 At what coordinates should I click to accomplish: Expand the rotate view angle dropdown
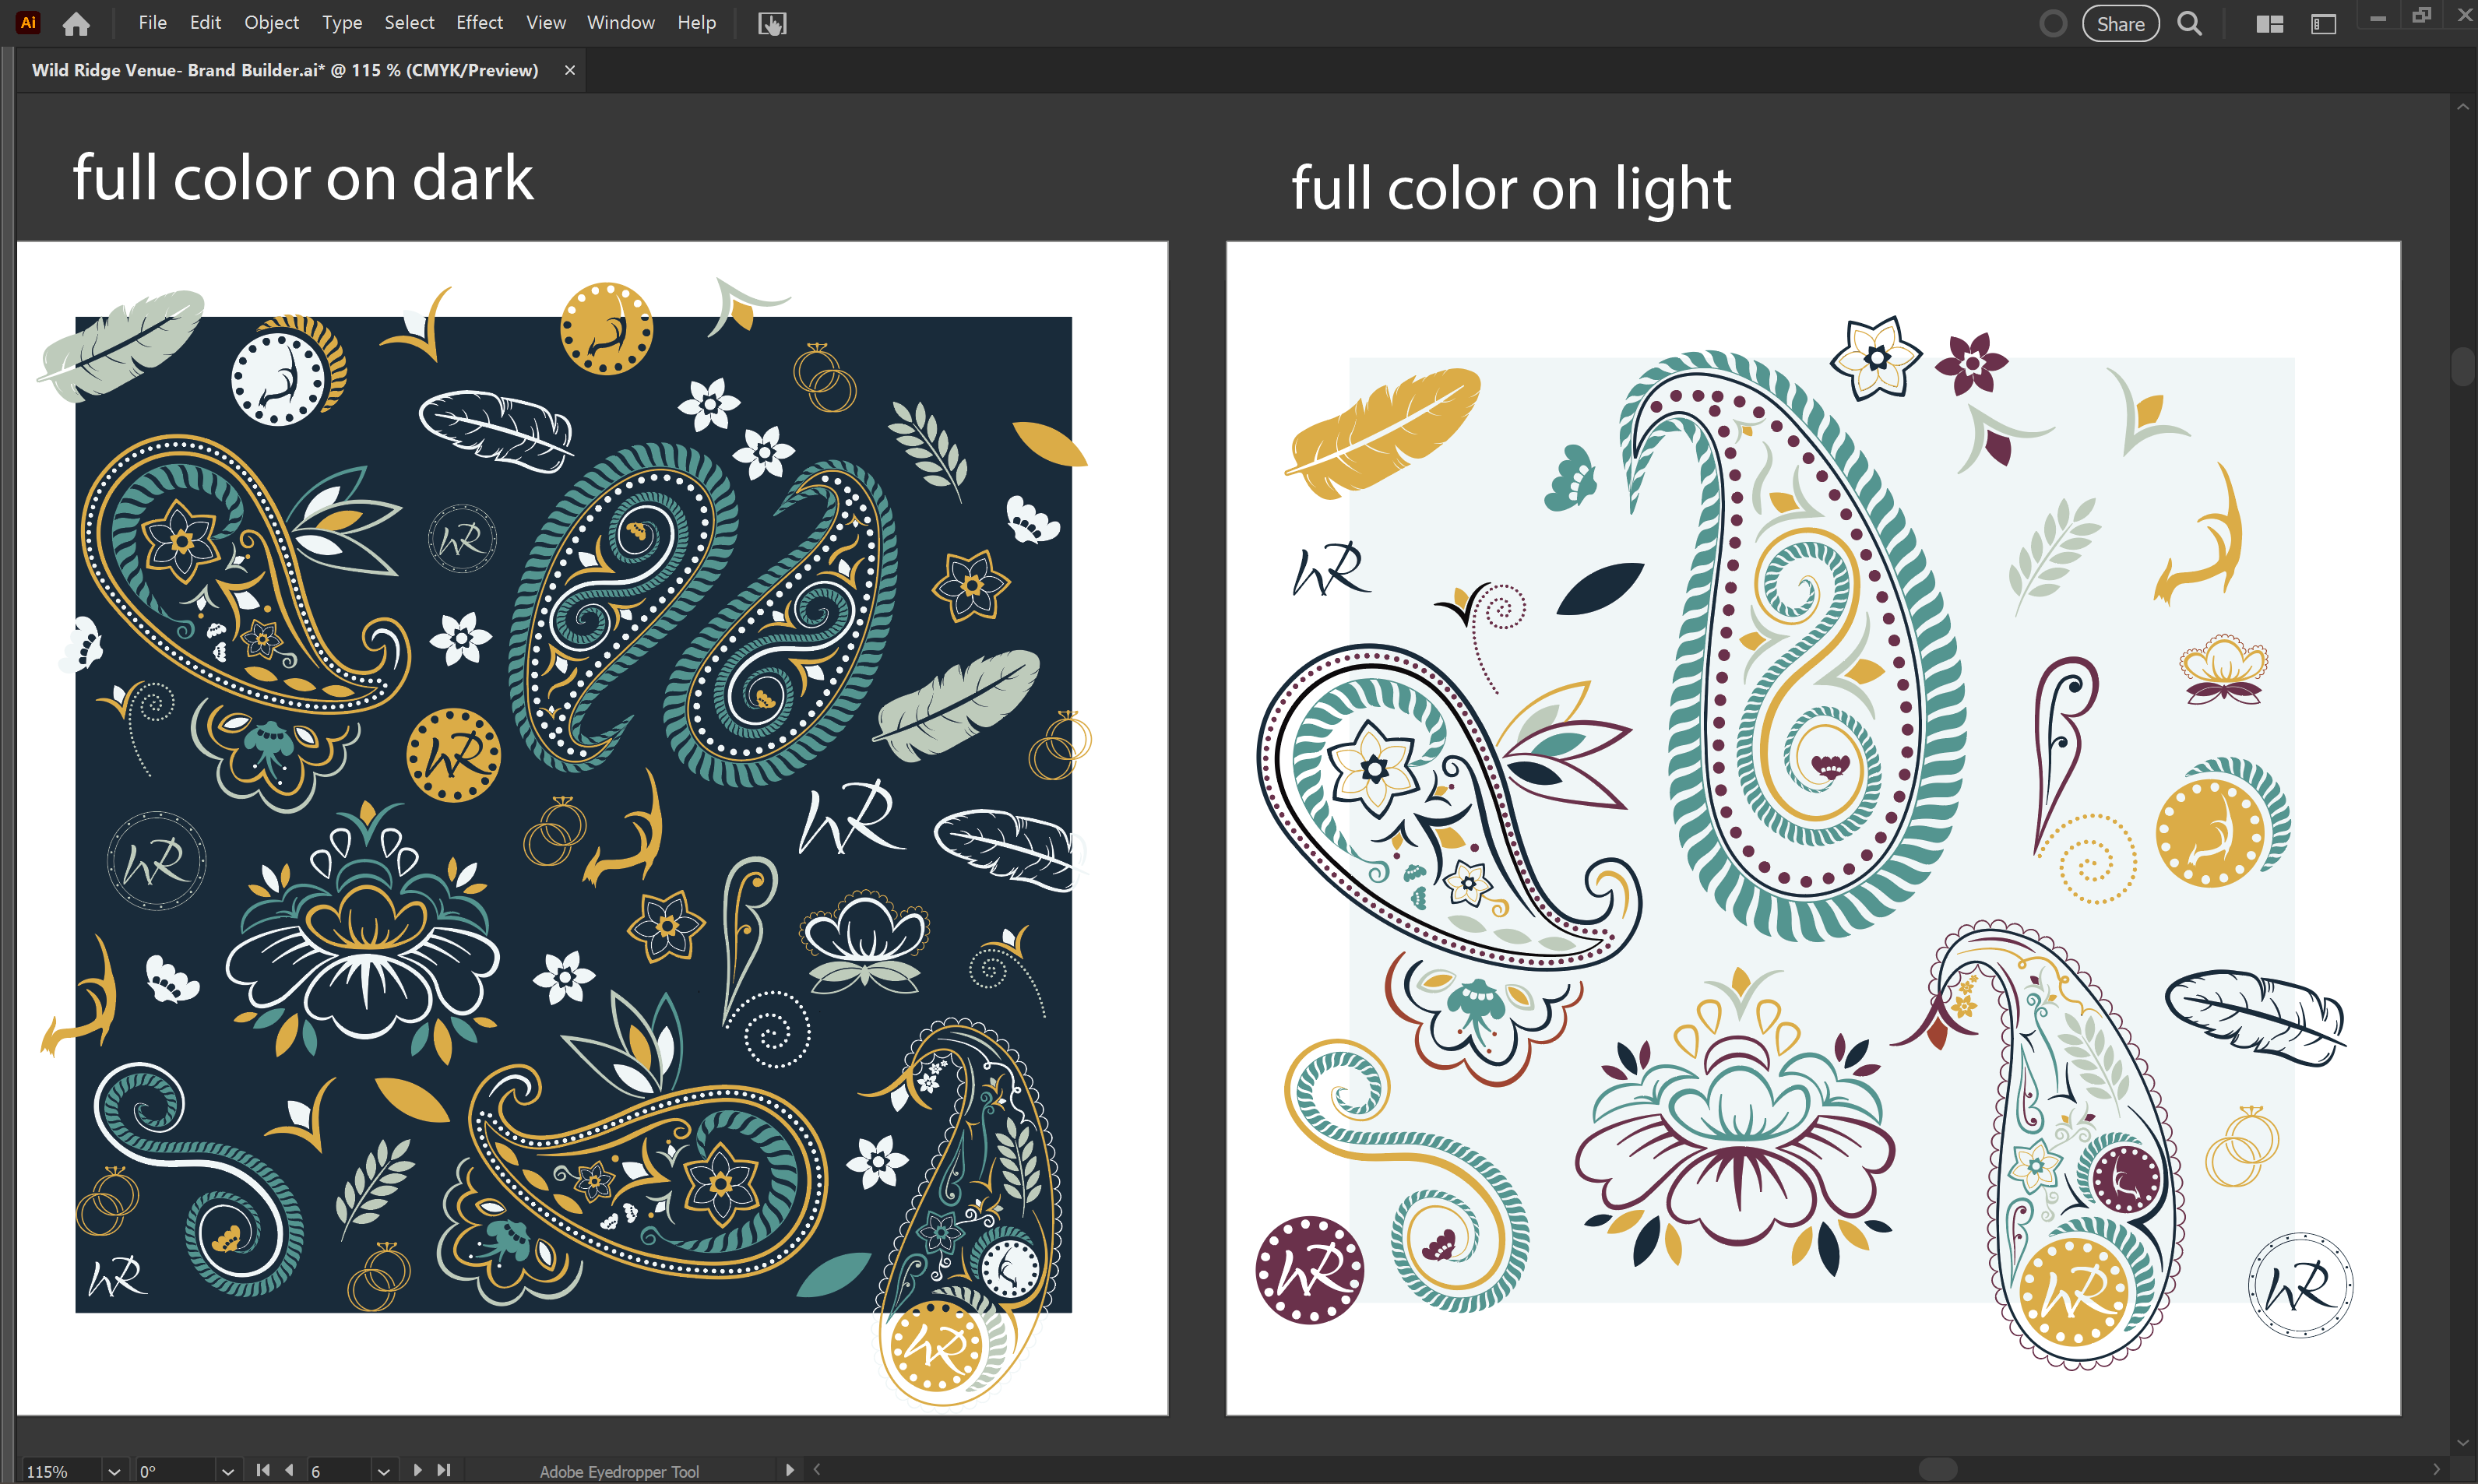click(x=228, y=1471)
